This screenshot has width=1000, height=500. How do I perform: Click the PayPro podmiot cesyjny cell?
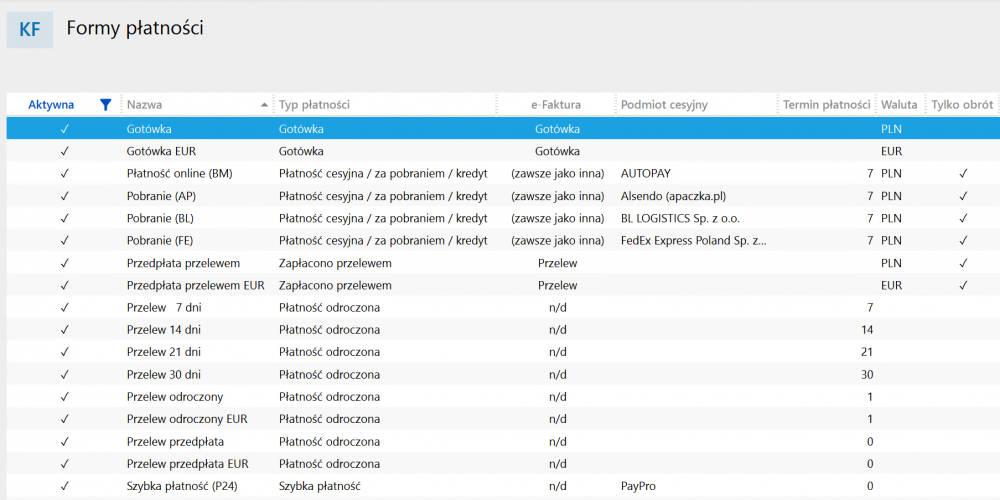638,486
